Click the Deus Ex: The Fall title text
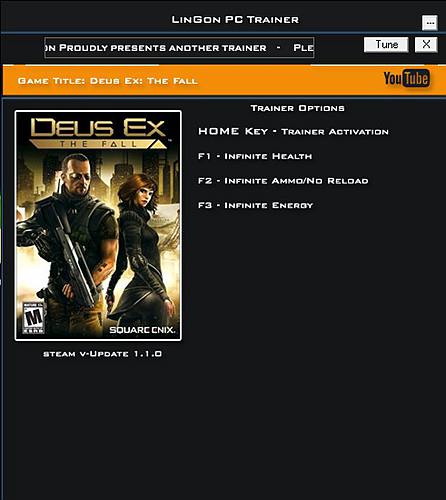446x500 pixels. point(144,81)
